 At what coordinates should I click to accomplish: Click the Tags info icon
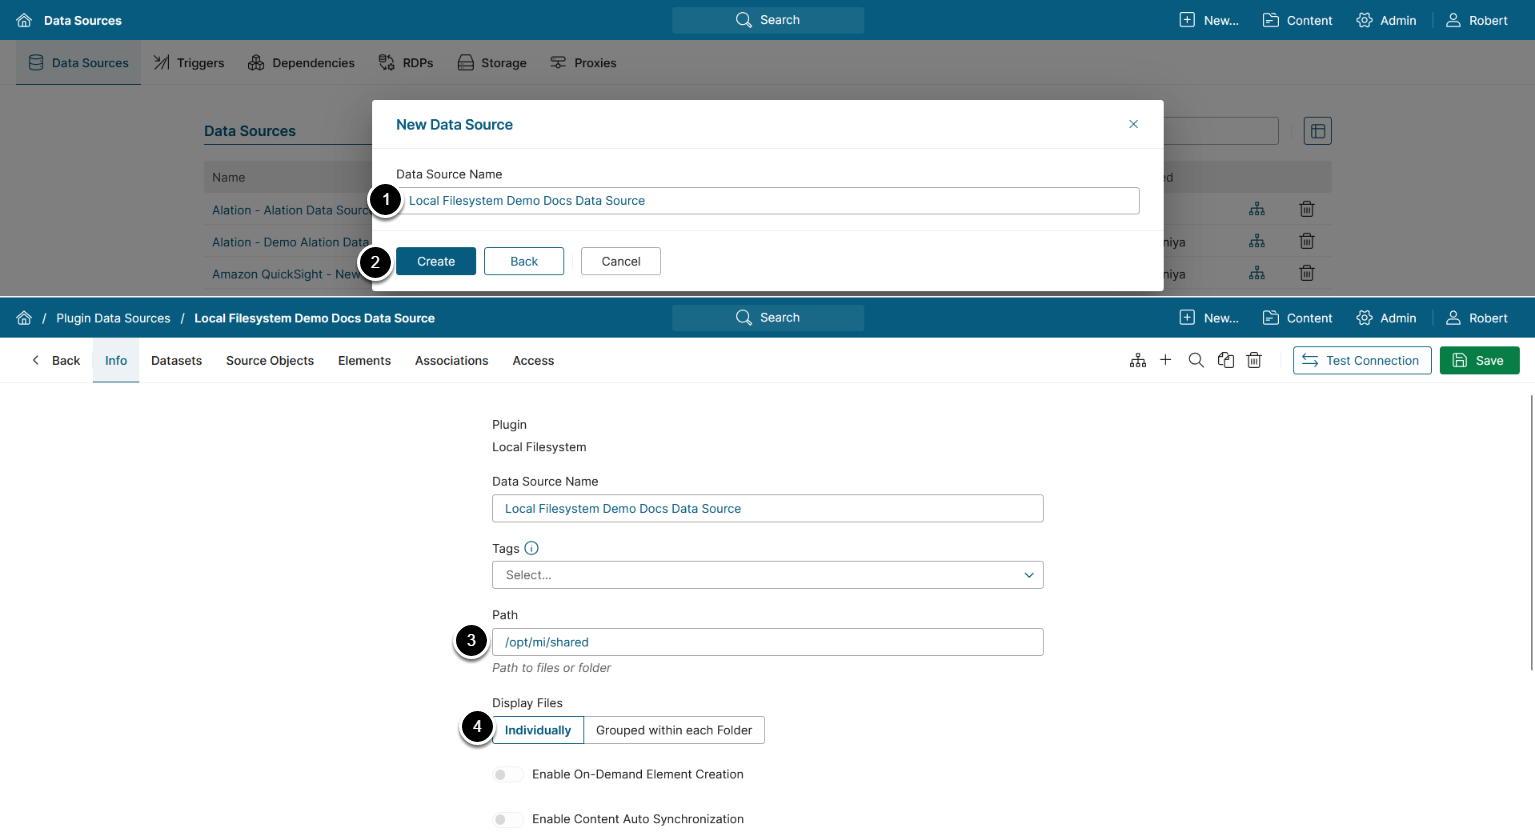(532, 548)
